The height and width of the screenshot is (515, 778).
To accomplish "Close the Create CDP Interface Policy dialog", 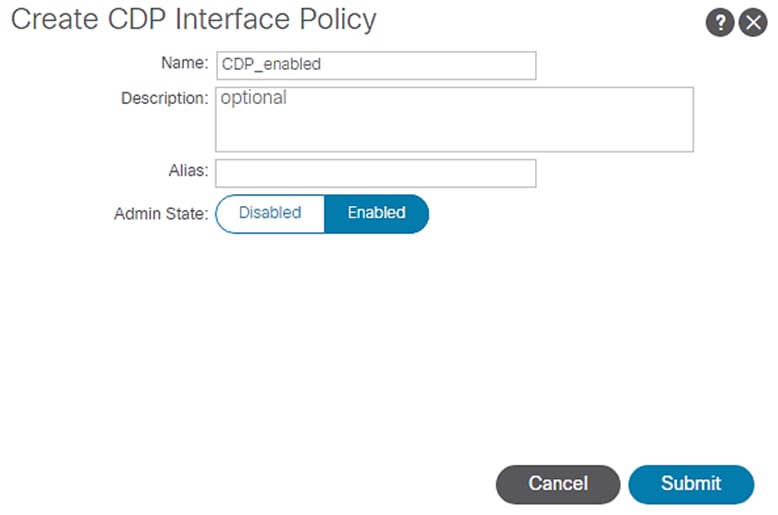I will pyautogui.click(x=752, y=24).
